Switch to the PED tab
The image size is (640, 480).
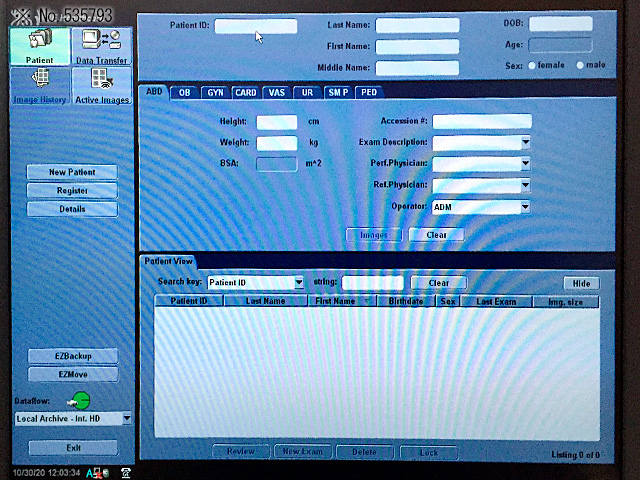[369, 93]
